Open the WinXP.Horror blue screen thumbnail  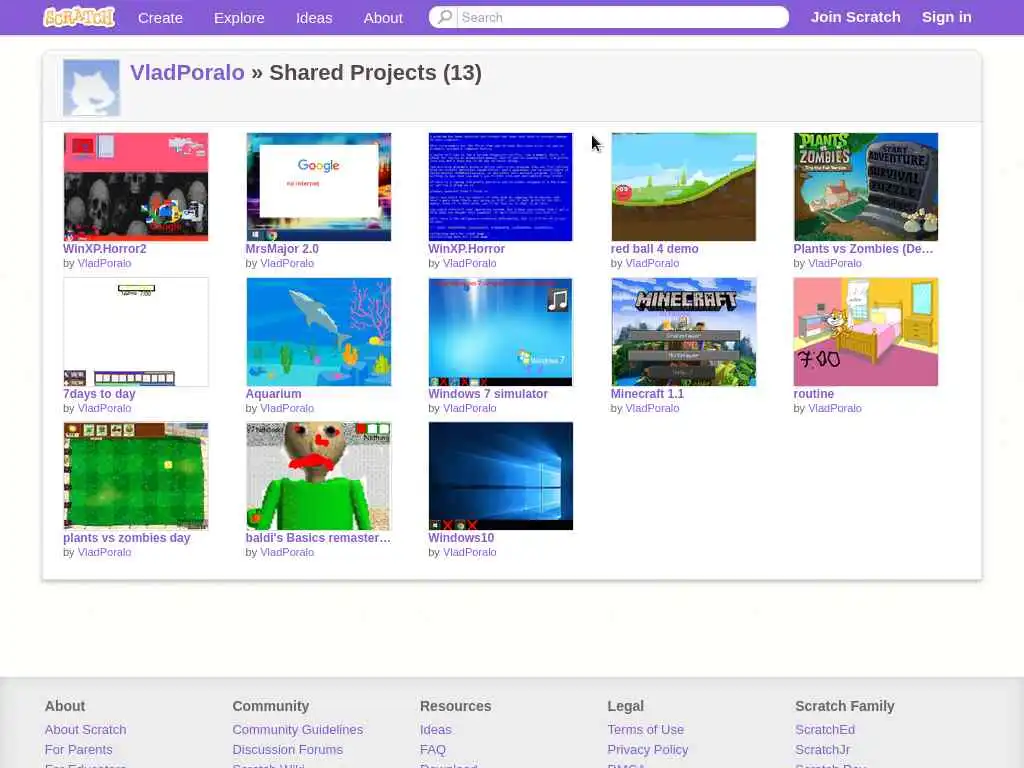(500, 187)
